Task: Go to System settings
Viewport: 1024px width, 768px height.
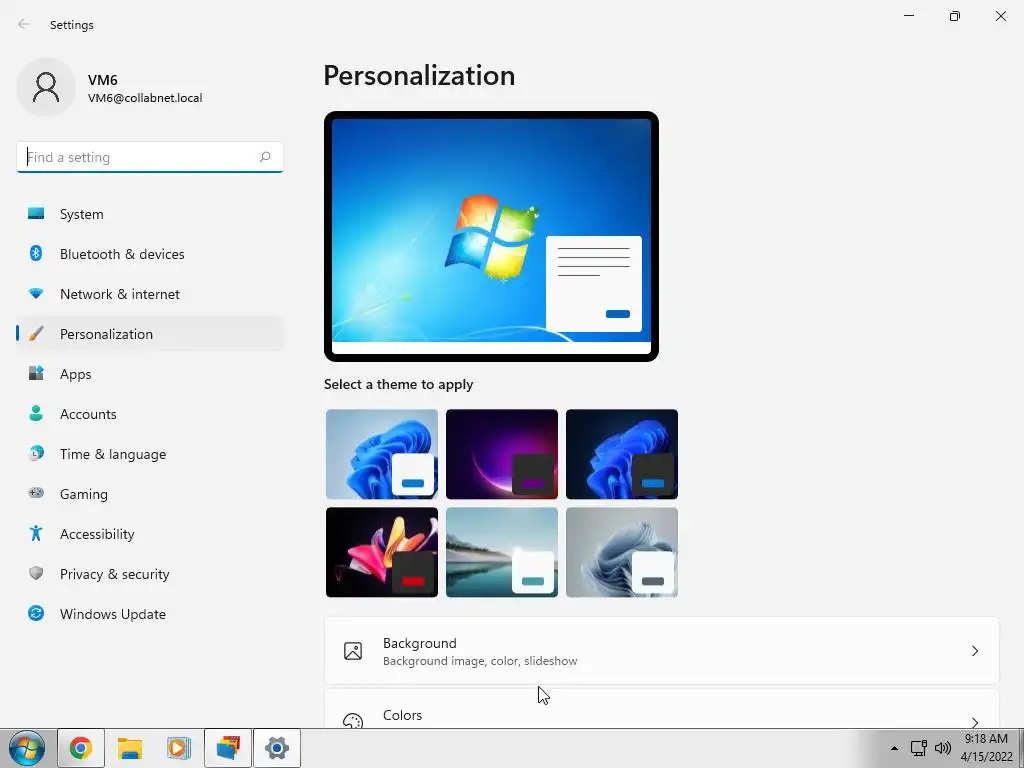Action: point(150,214)
